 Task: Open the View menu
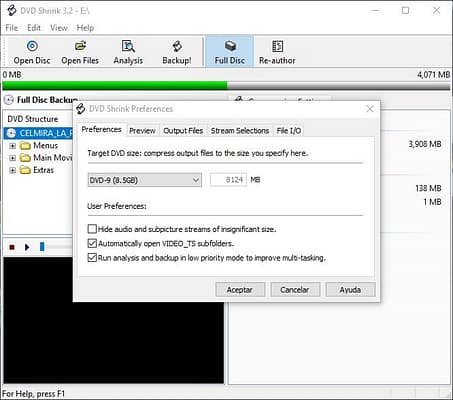pyautogui.click(x=59, y=28)
